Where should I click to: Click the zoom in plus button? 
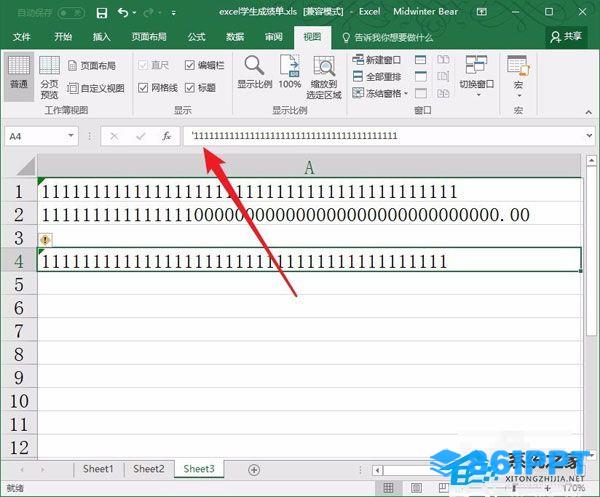(548, 488)
